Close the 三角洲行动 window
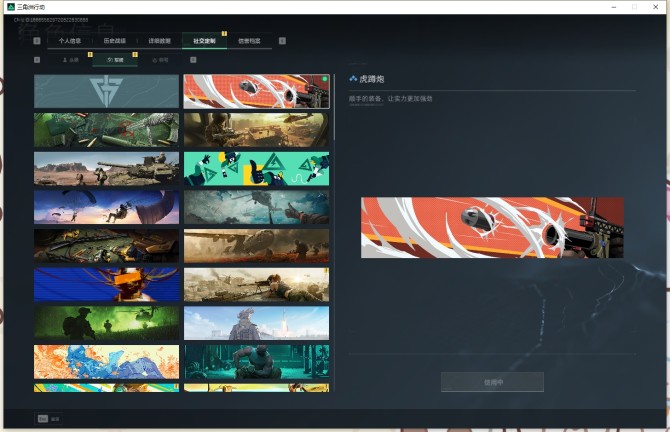Image resolution: width=670 pixels, height=432 pixels. pyautogui.click(x=655, y=7)
